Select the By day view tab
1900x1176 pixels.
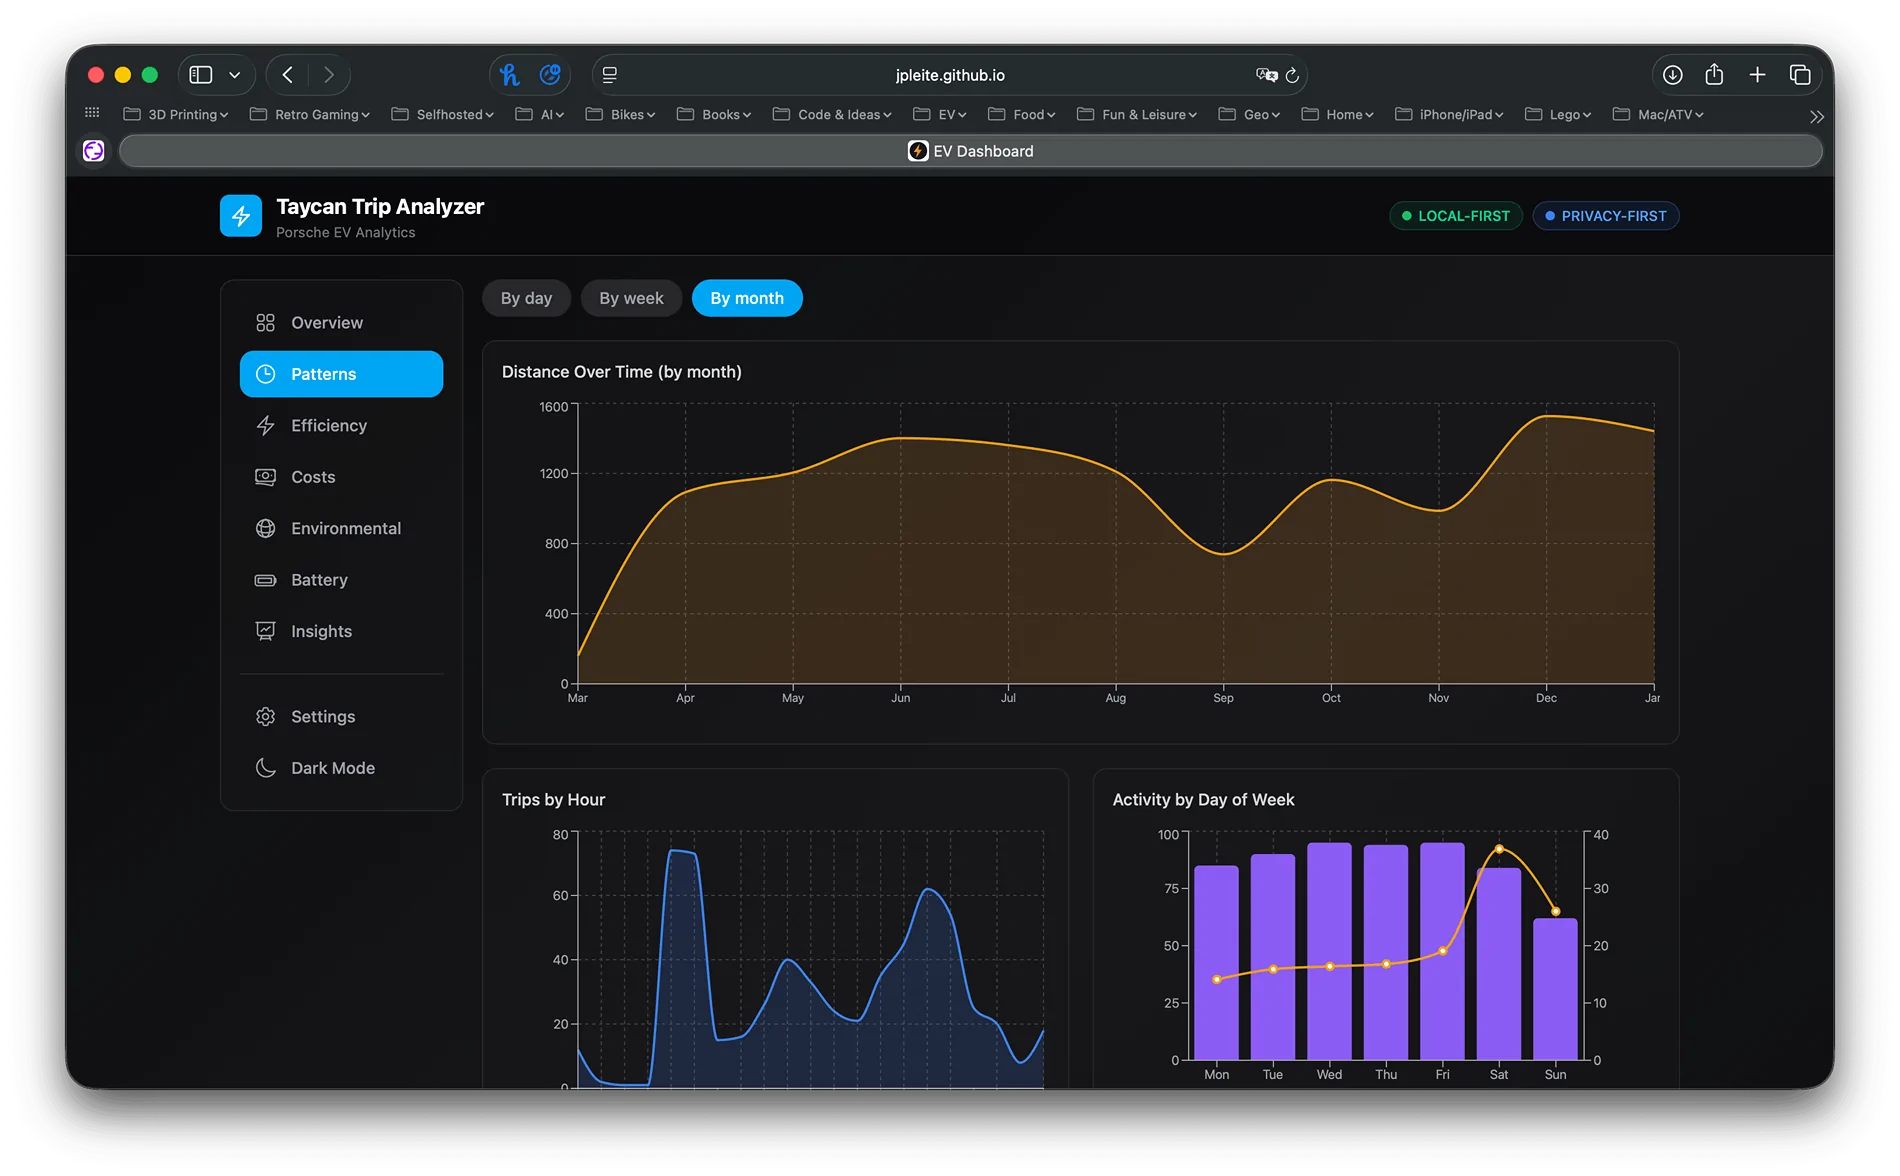526,297
